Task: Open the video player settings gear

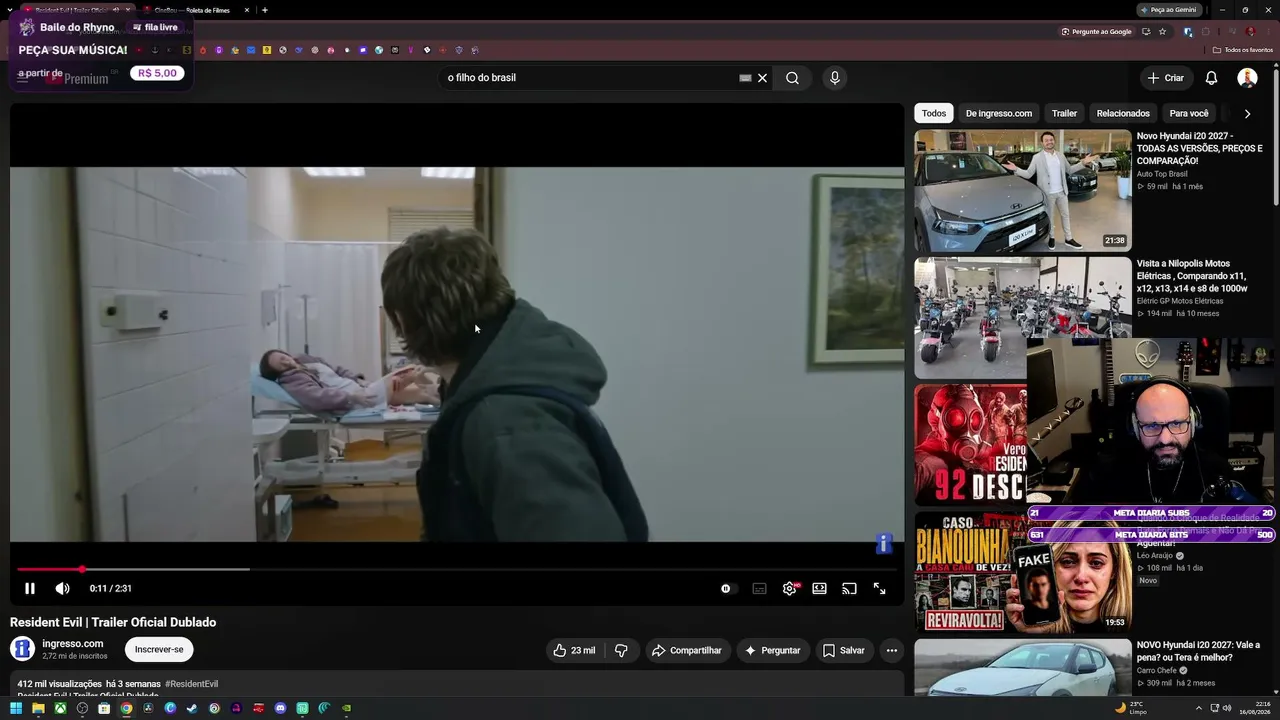Action: pyautogui.click(x=790, y=589)
